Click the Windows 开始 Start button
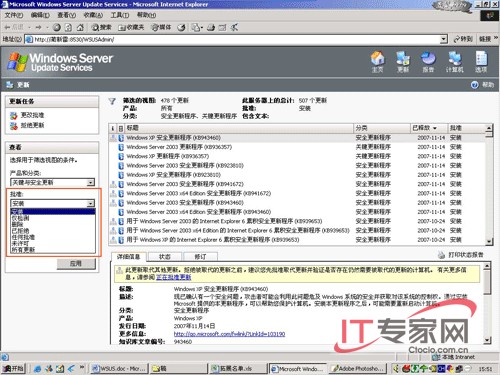The width and height of the screenshot is (500, 375). pyautogui.click(x=13, y=368)
